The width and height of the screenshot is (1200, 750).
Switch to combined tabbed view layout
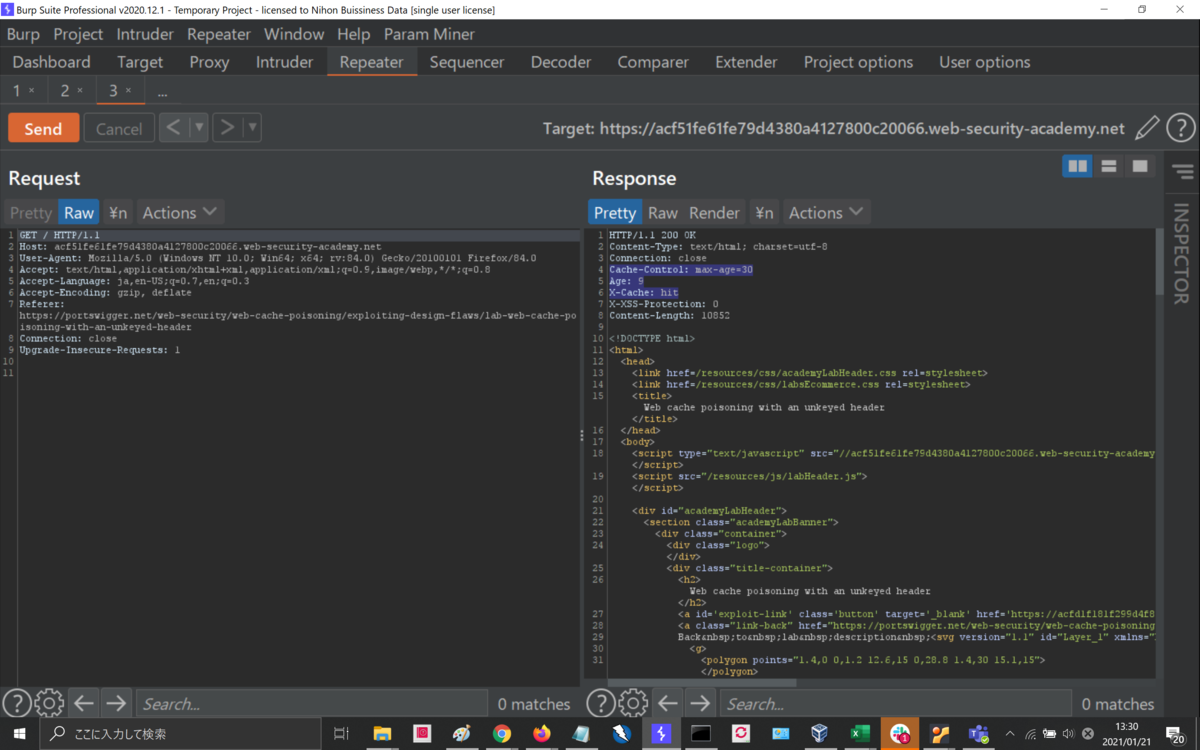pyautogui.click(x=1139, y=166)
